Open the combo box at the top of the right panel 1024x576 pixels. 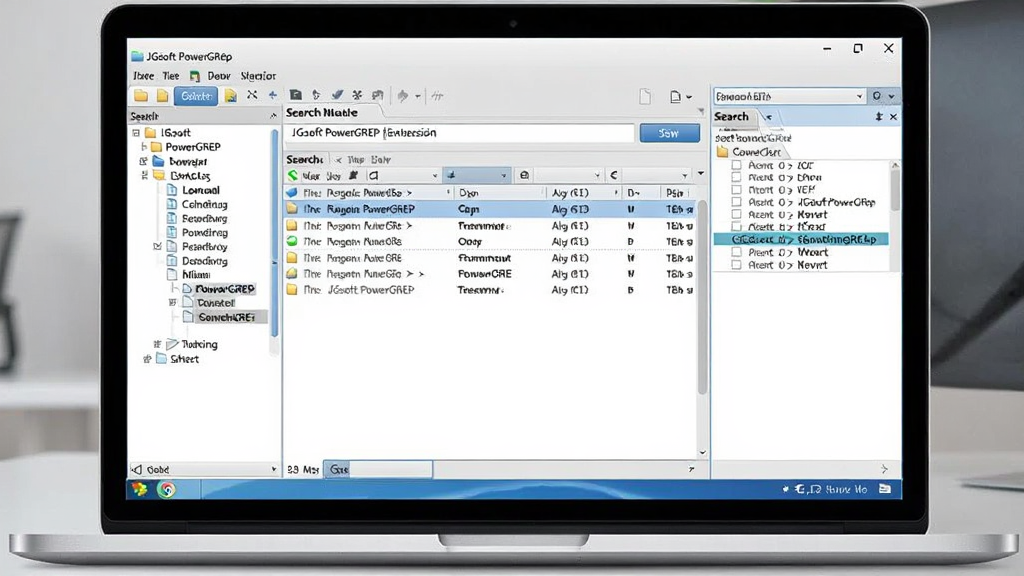pos(790,96)
